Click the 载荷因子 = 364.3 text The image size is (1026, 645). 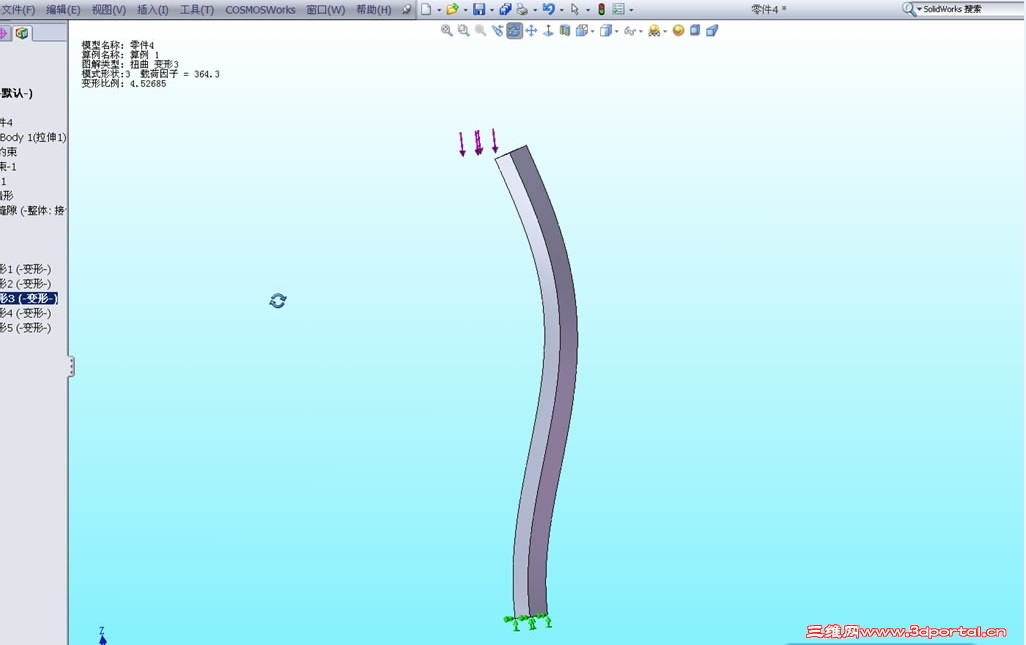coord(180,74)
